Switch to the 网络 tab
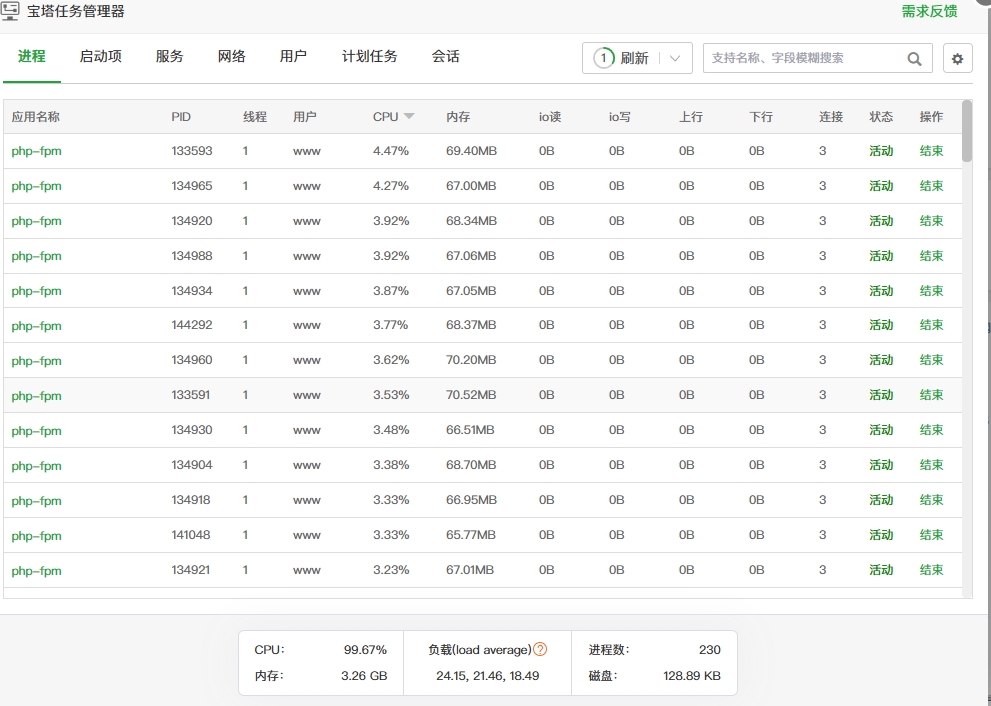Image resolution: width=991 pixels, height=706 pixels. [x=231, y=56]
